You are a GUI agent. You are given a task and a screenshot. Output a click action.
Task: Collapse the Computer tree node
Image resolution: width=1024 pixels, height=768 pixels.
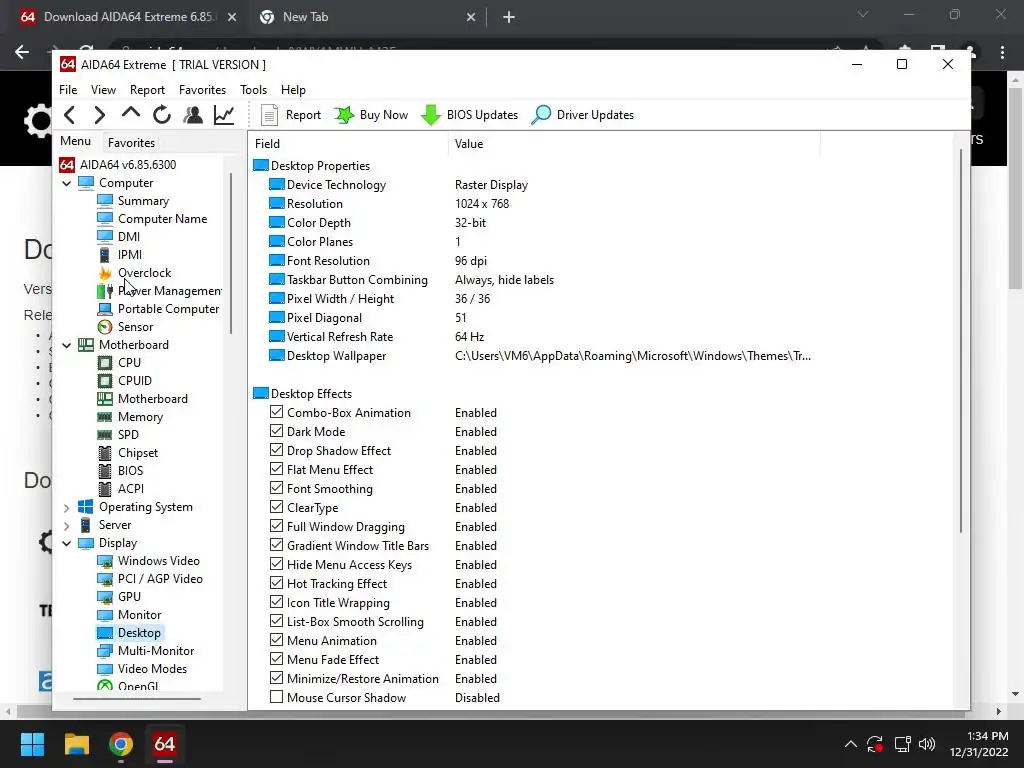tap(67, 184)
